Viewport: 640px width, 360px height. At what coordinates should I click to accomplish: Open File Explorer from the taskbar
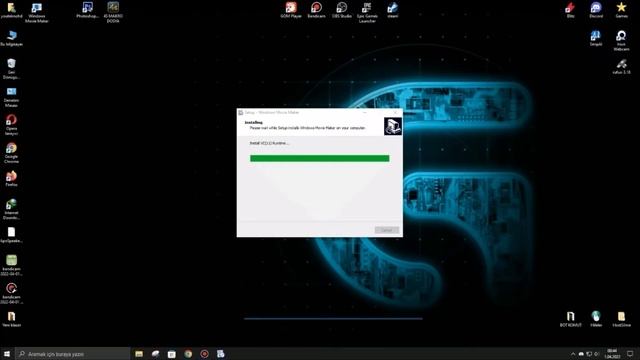139,353
